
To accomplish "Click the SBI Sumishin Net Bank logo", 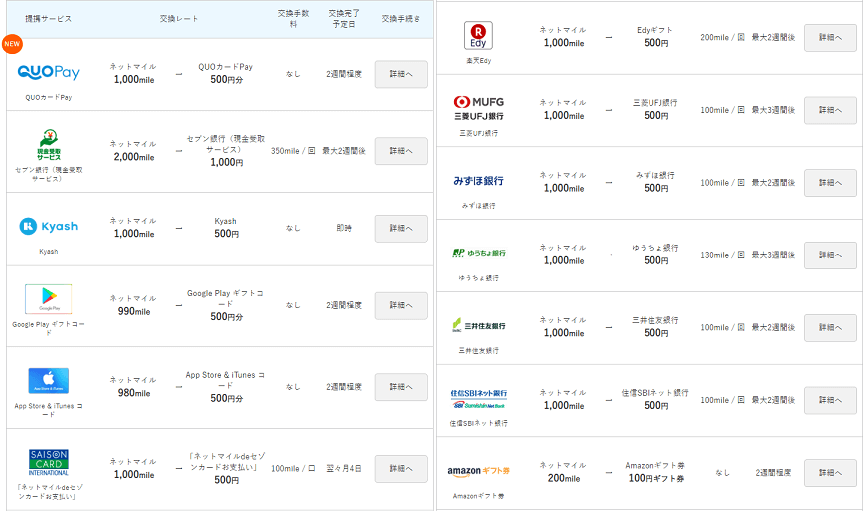I will click(x=478, y=398).
